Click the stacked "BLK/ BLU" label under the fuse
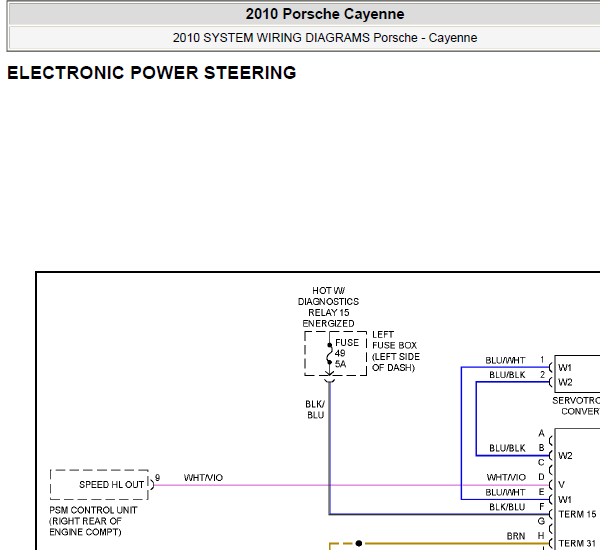 (x=315, y=410)
